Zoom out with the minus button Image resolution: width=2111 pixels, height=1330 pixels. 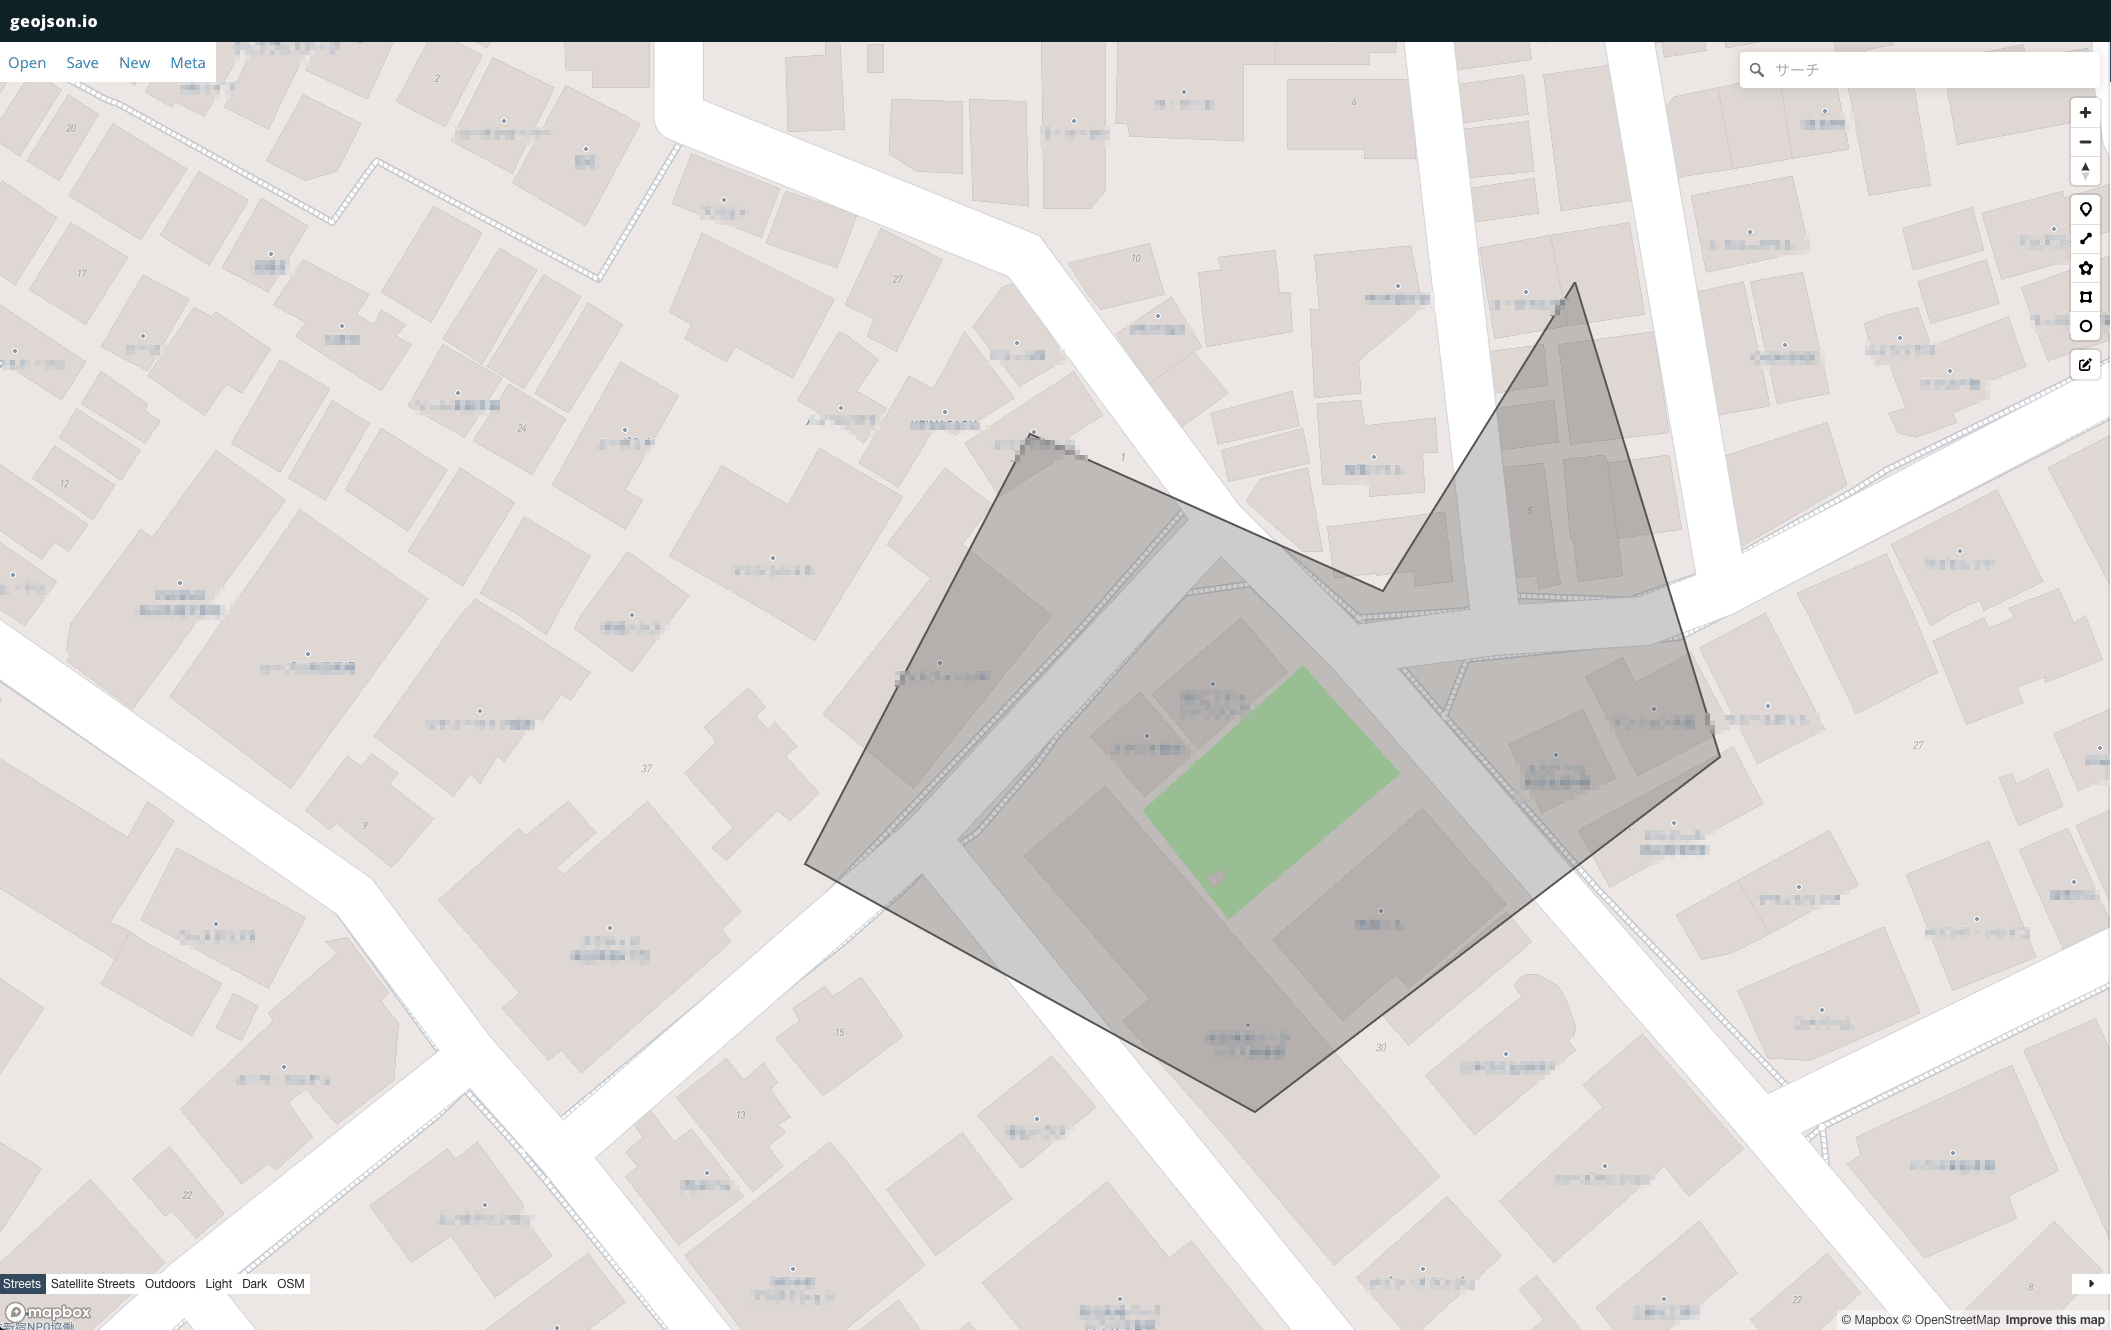click(2085, 142)
